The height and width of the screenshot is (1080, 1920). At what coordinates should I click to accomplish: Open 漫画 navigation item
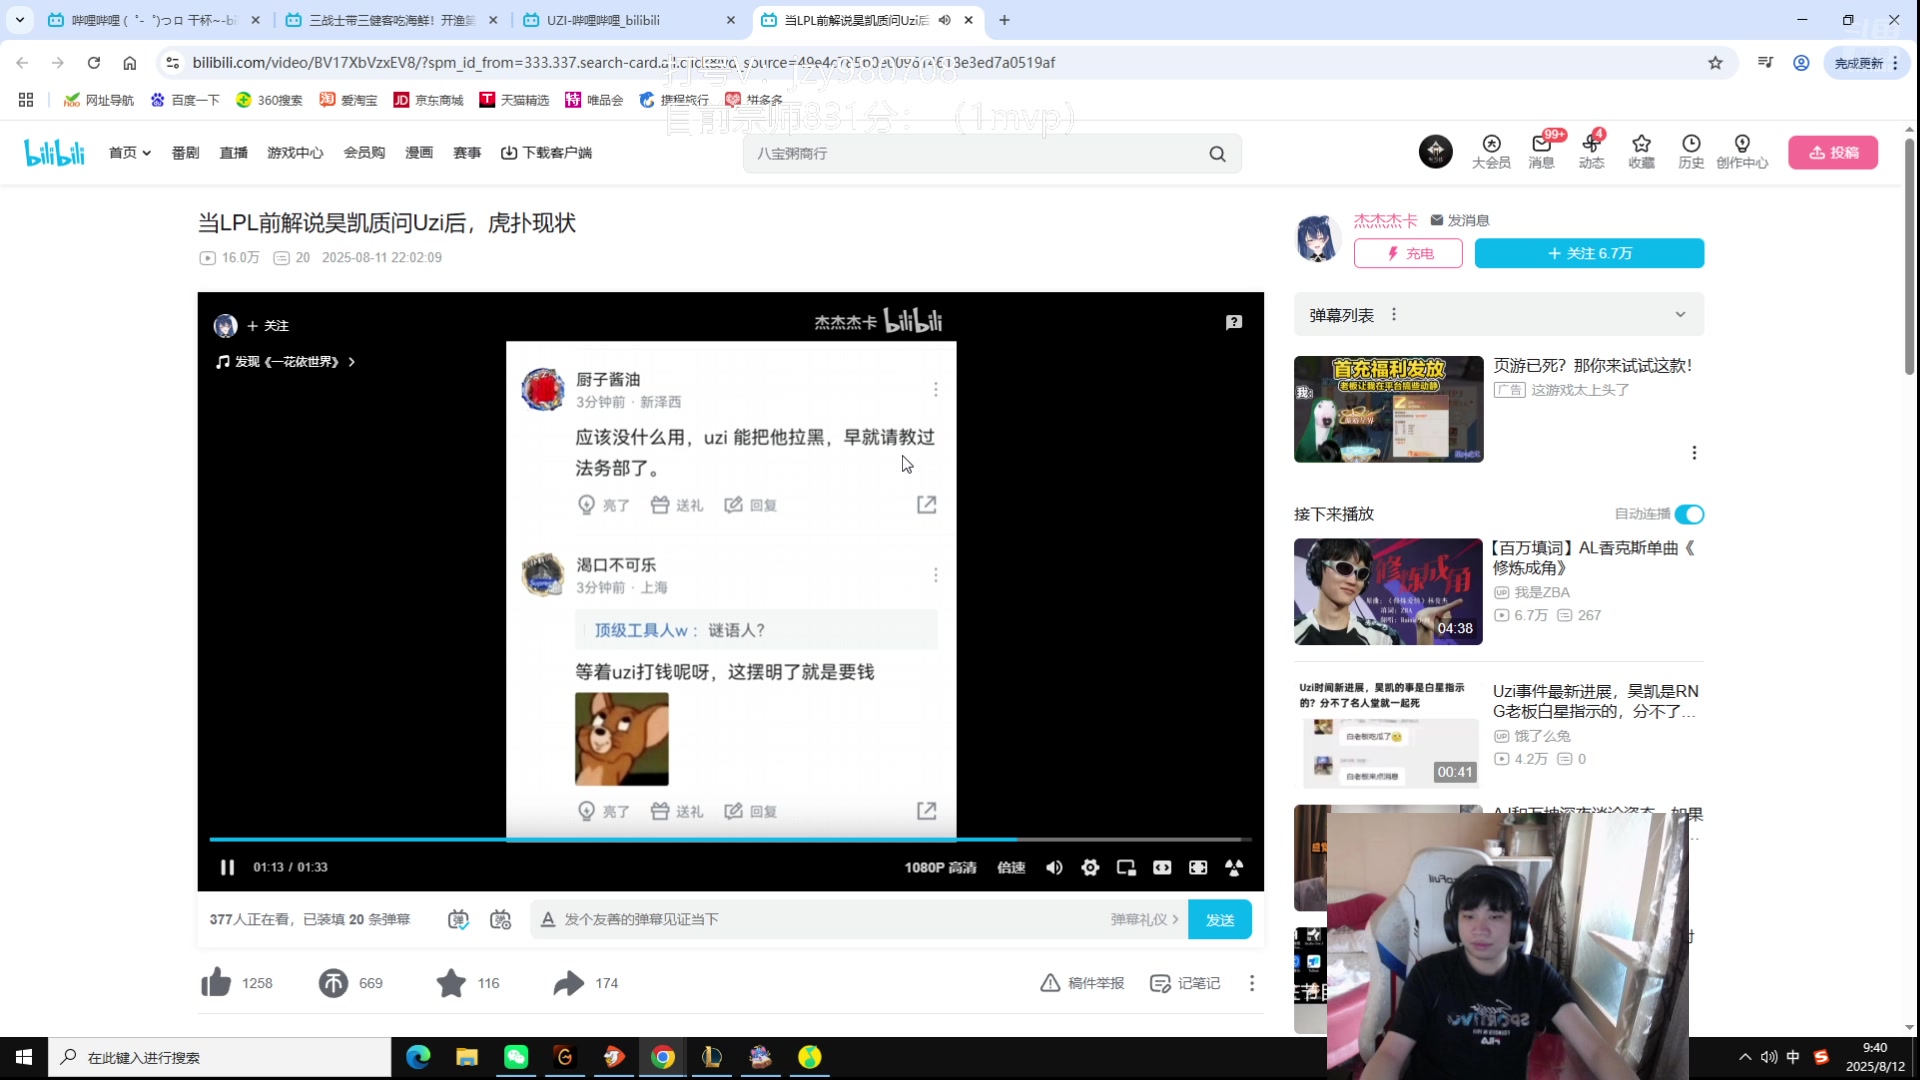[x=419, y=153]
